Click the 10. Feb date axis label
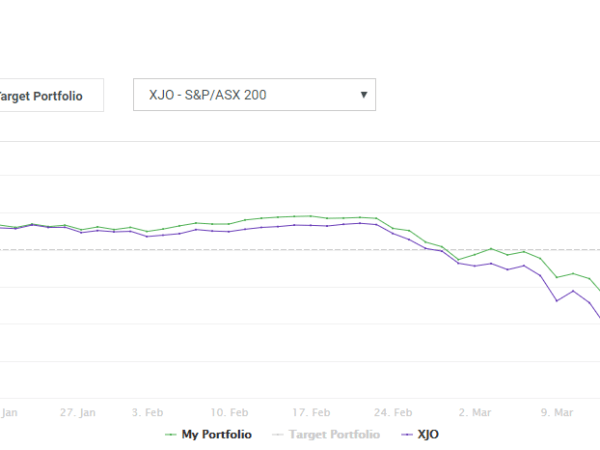The height and width of the screenshot is (450, 600). coord(229,411)
